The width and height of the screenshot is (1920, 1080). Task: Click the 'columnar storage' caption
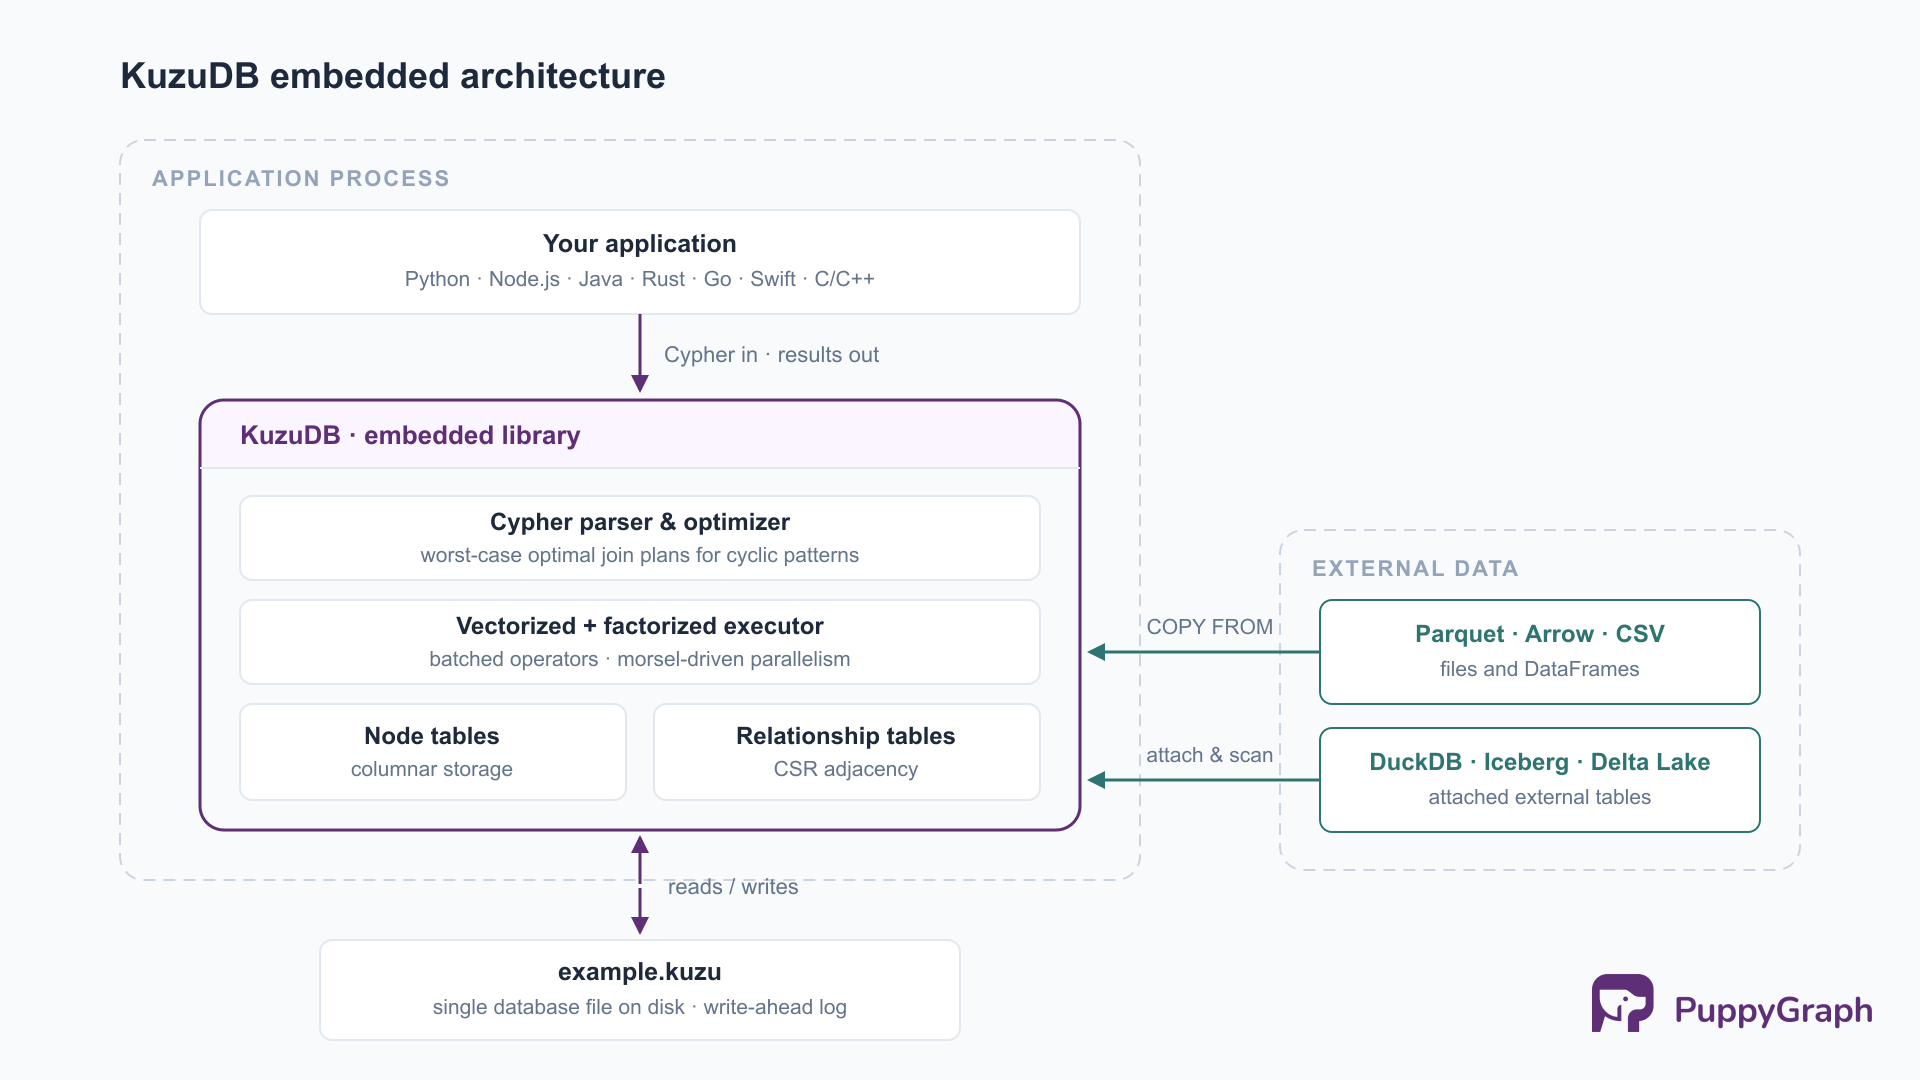click(432, 769)
